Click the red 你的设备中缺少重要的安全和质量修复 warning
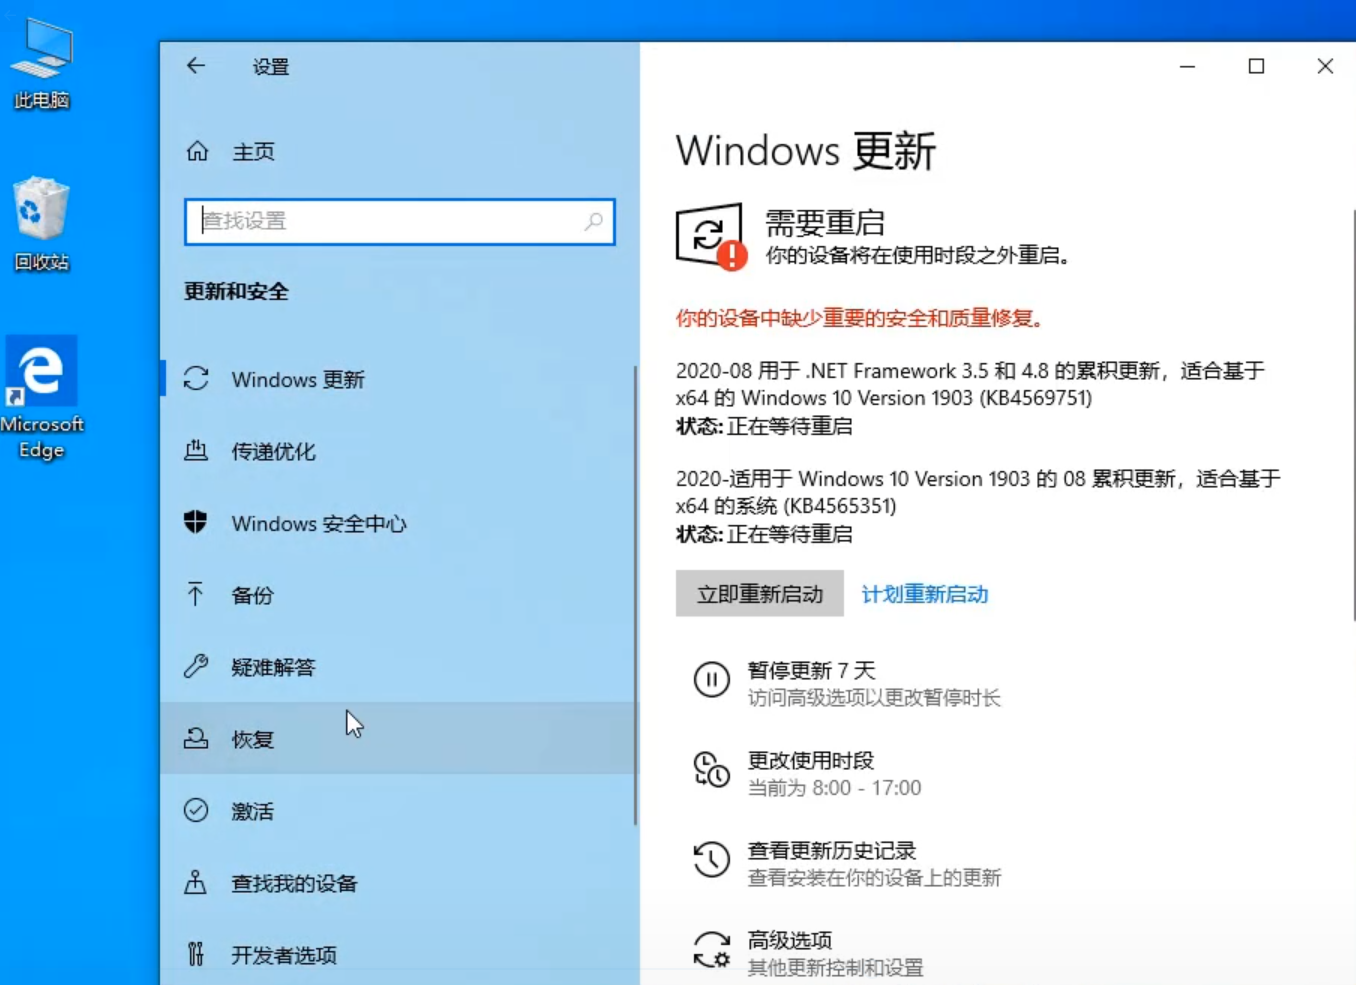1356x985 pixels. [x=861, y=318]
